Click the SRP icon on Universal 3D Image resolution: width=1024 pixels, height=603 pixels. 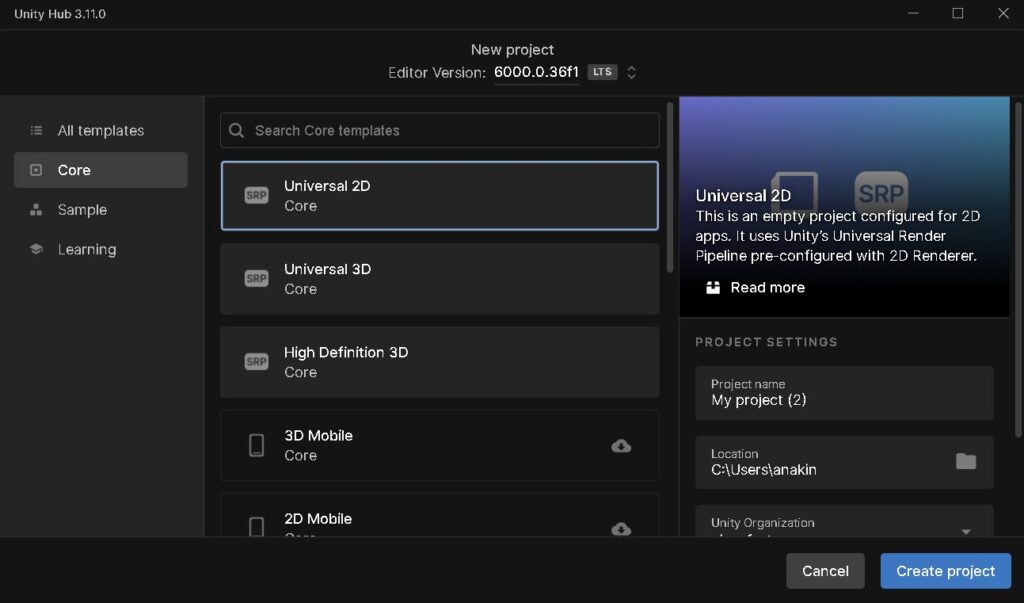click(x=256, y=278)
